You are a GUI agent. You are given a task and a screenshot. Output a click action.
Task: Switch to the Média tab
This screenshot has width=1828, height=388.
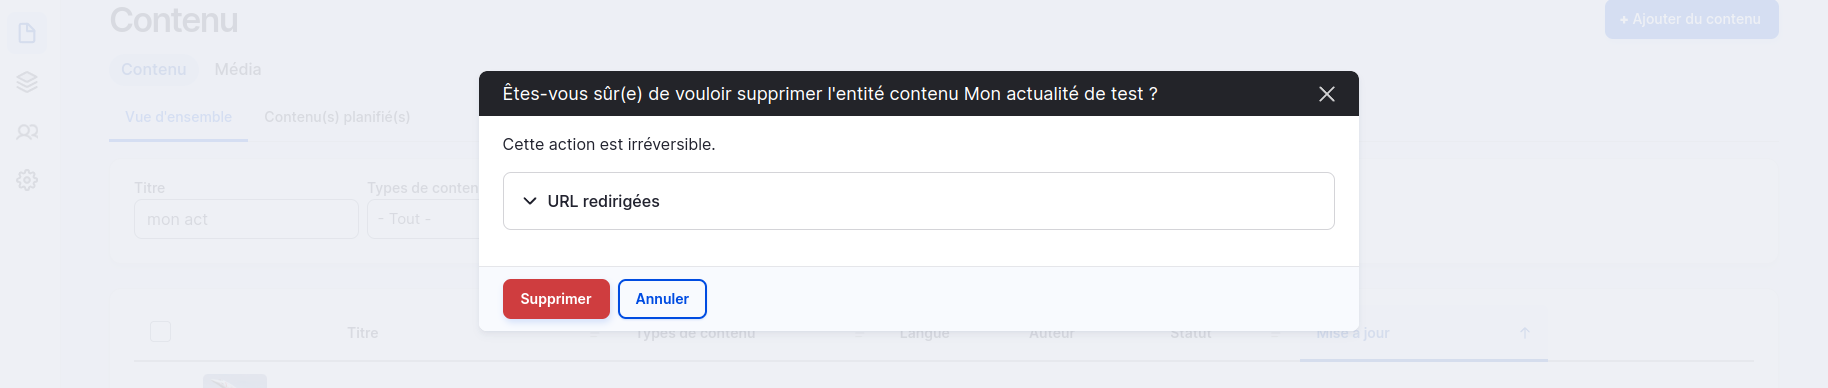238,69
